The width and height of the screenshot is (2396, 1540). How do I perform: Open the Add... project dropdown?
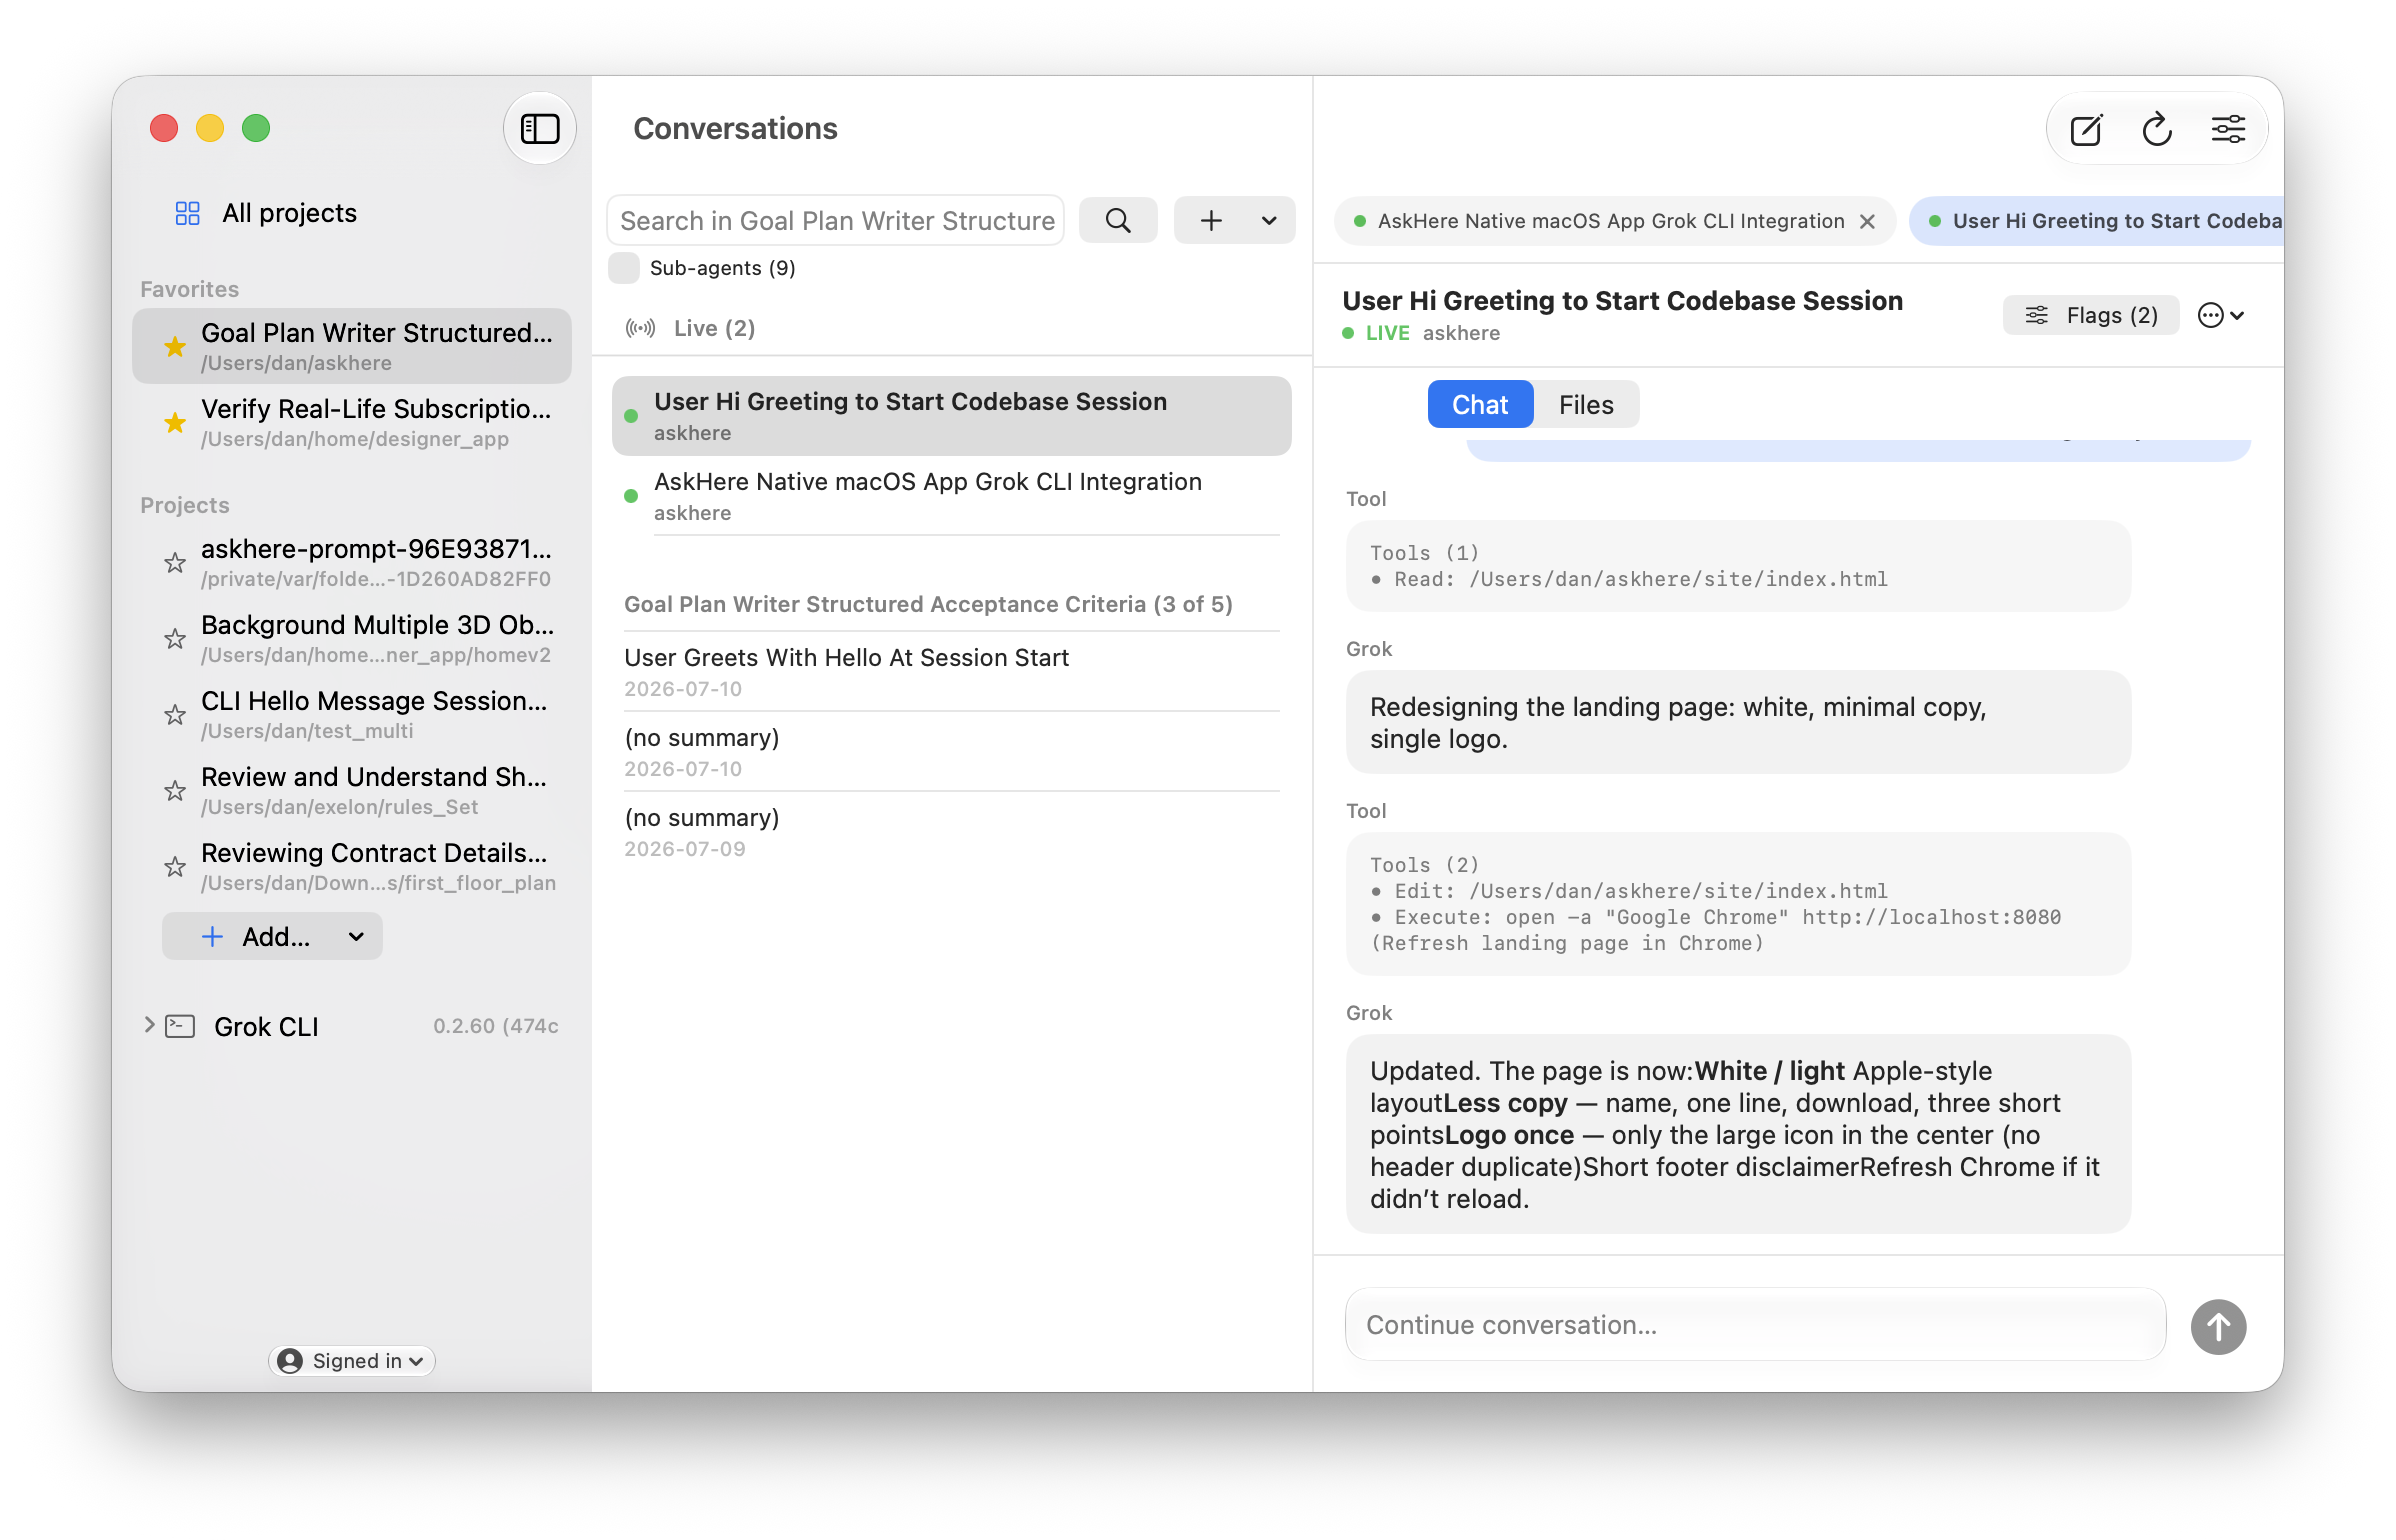click(x=272, y=936)
